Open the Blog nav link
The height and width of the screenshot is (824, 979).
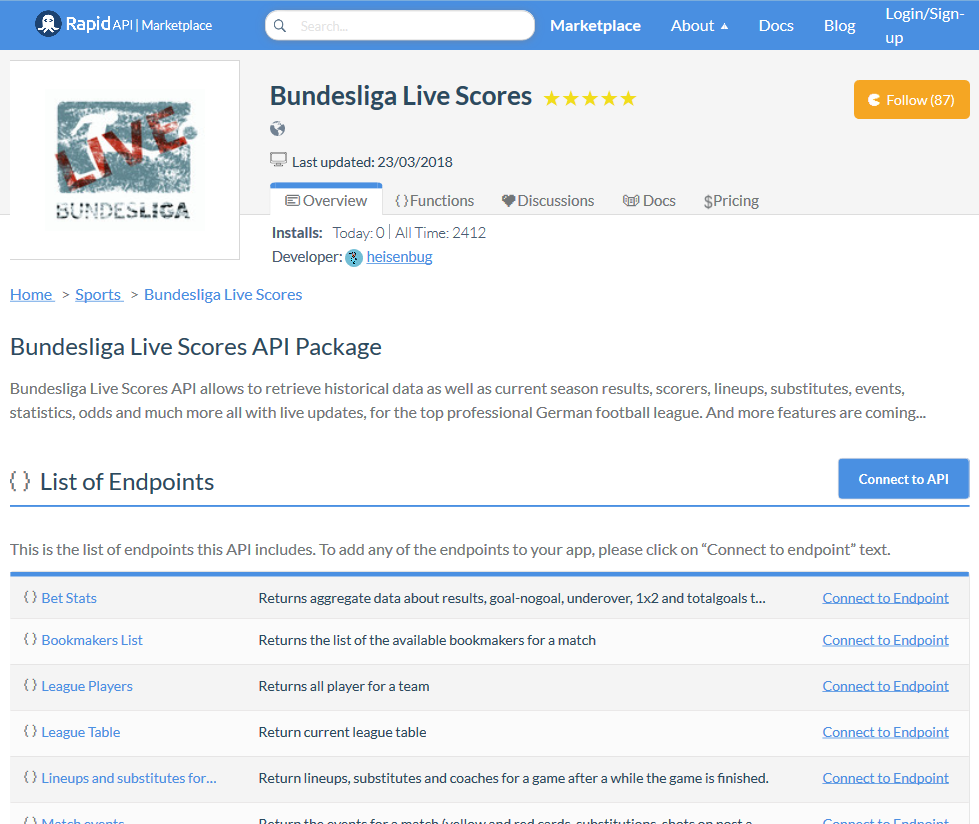click(x=839, y=26)
